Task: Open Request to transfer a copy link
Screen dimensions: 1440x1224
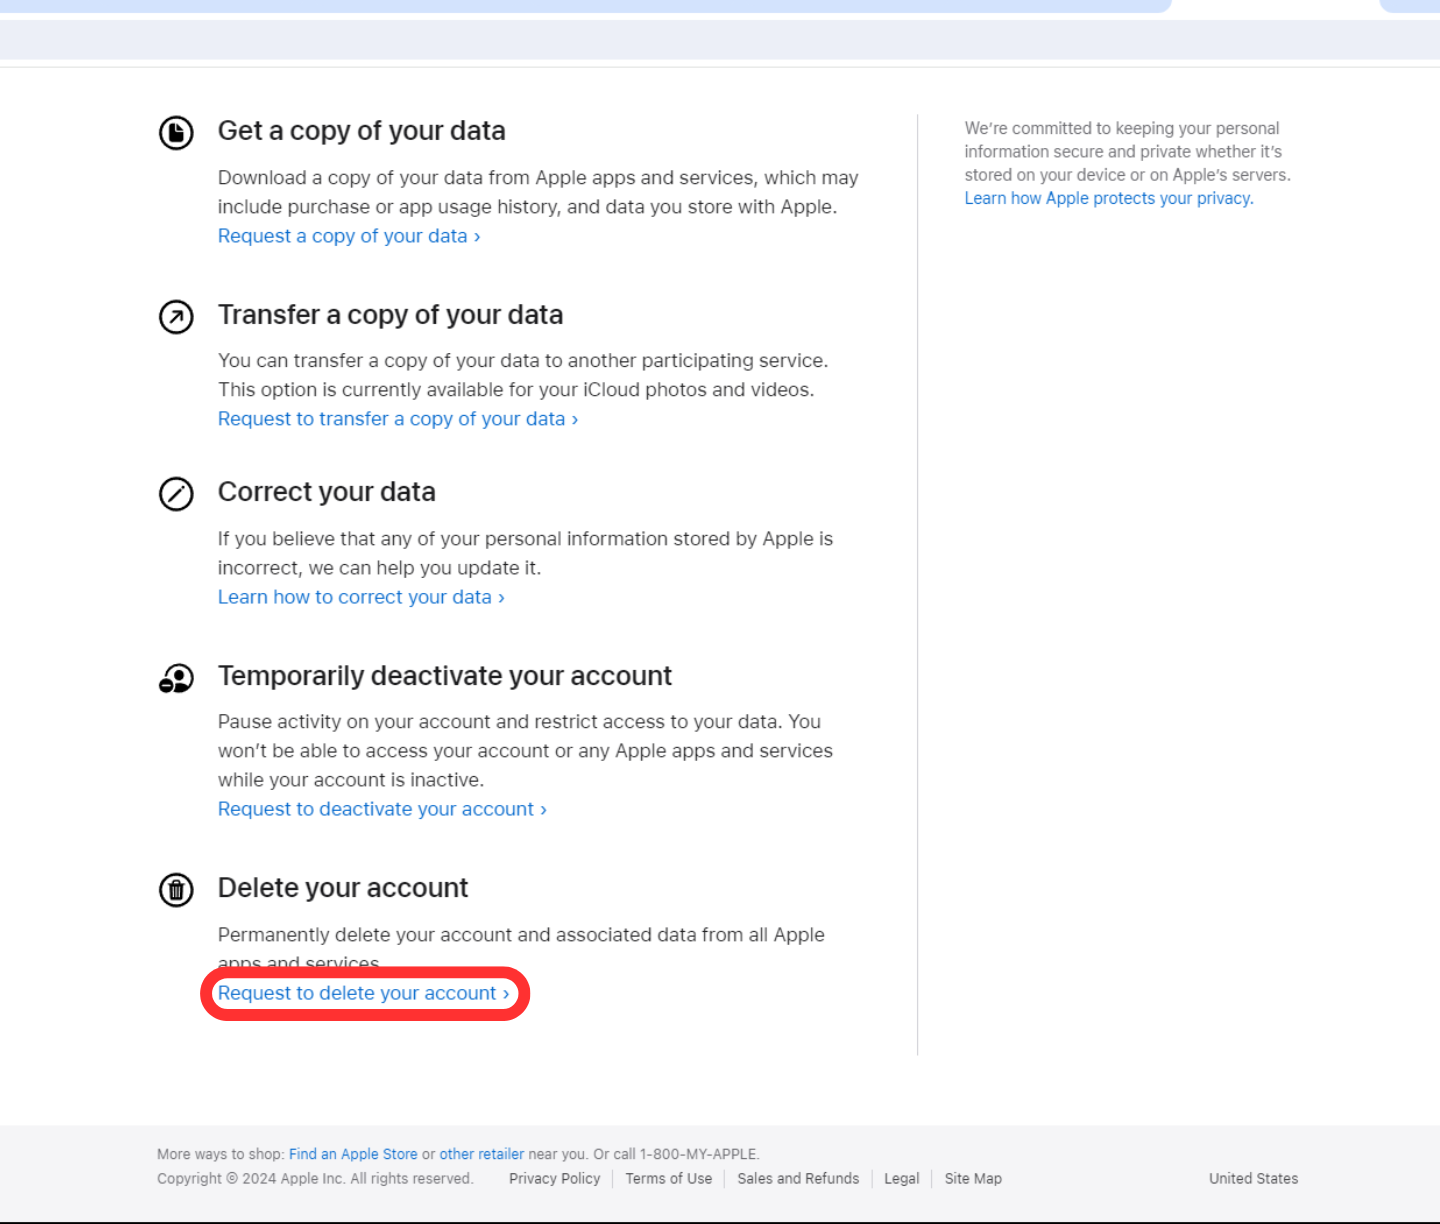Action: 397,419
